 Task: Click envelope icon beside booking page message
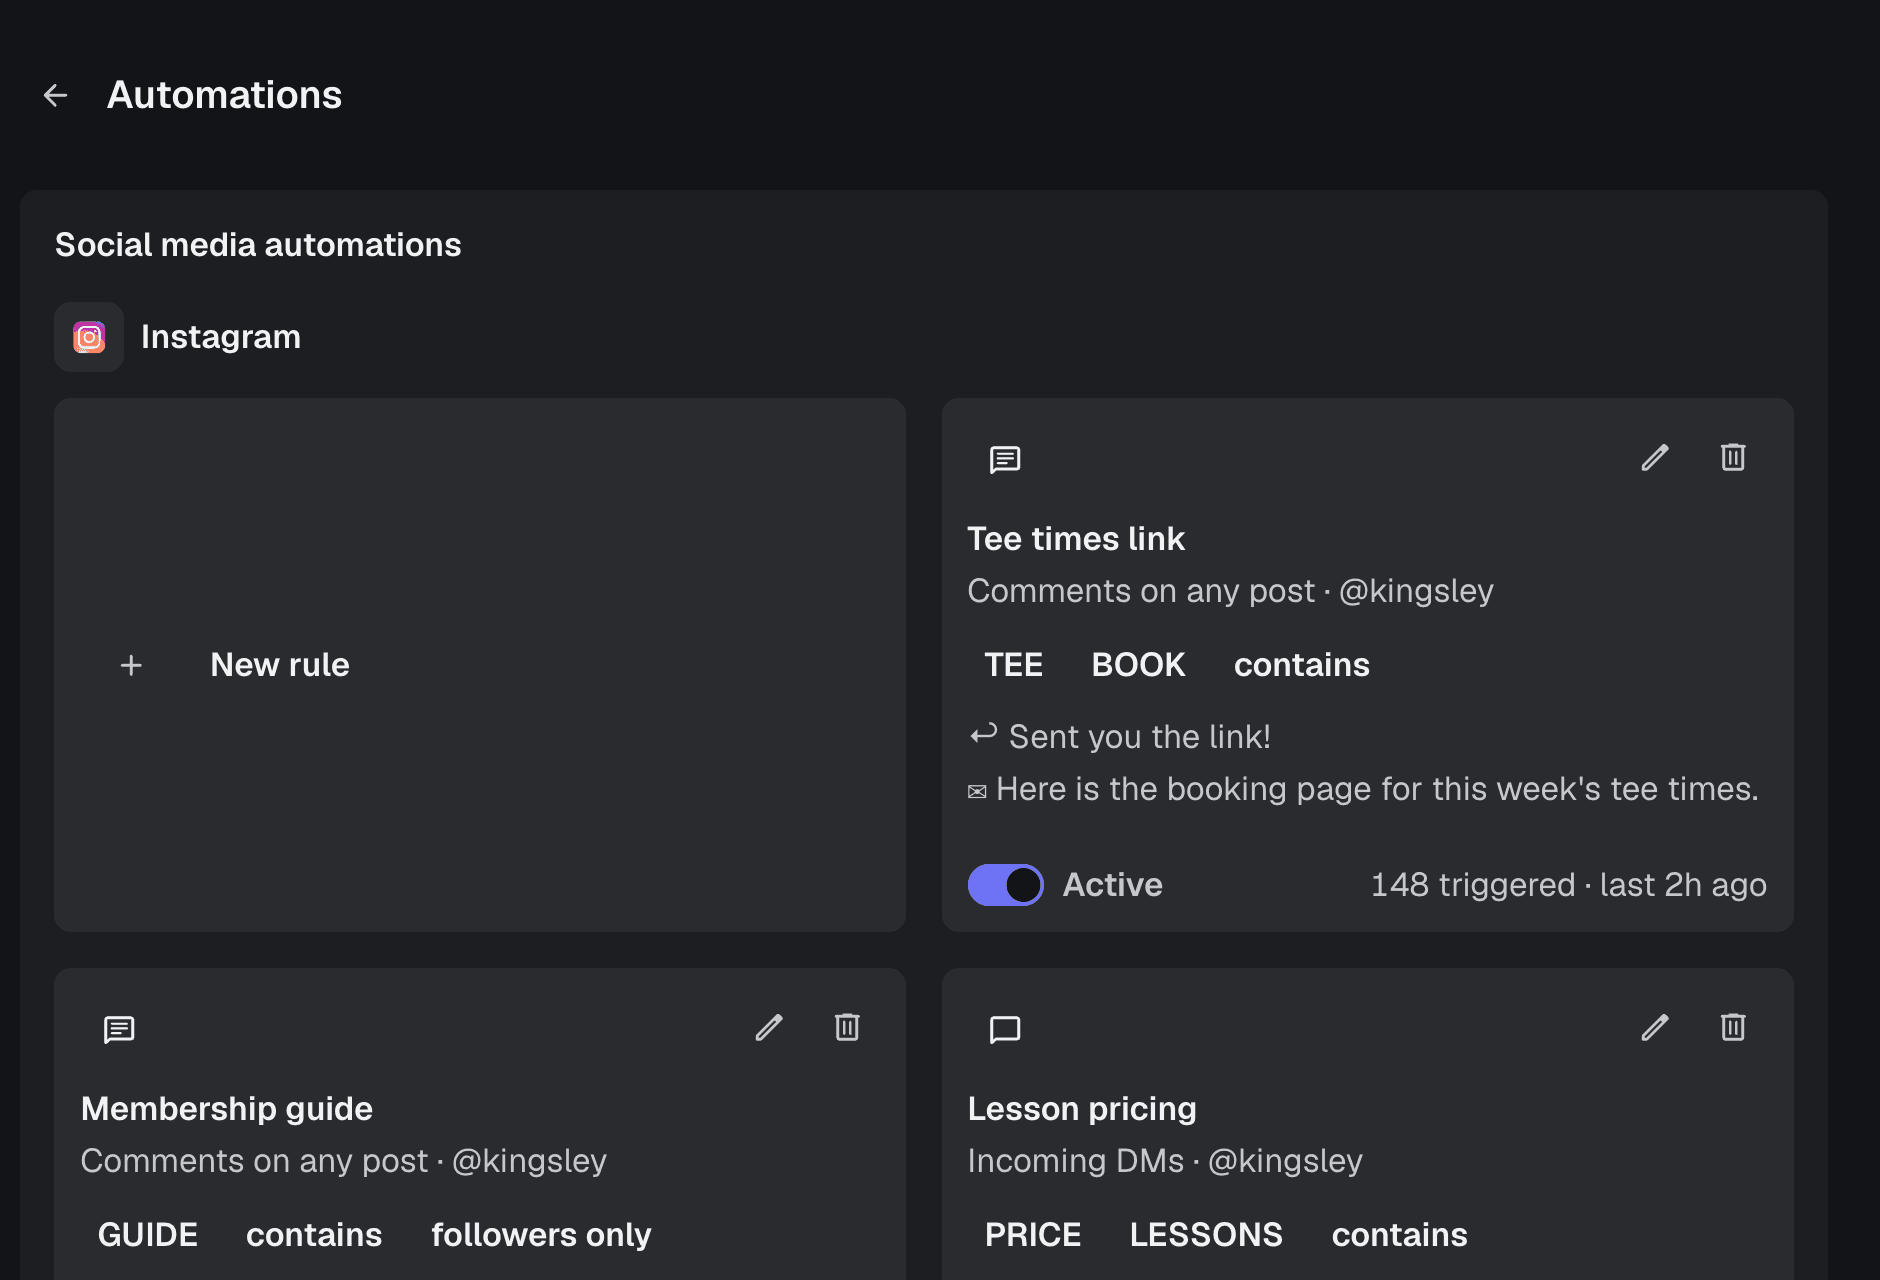(977, 792)
